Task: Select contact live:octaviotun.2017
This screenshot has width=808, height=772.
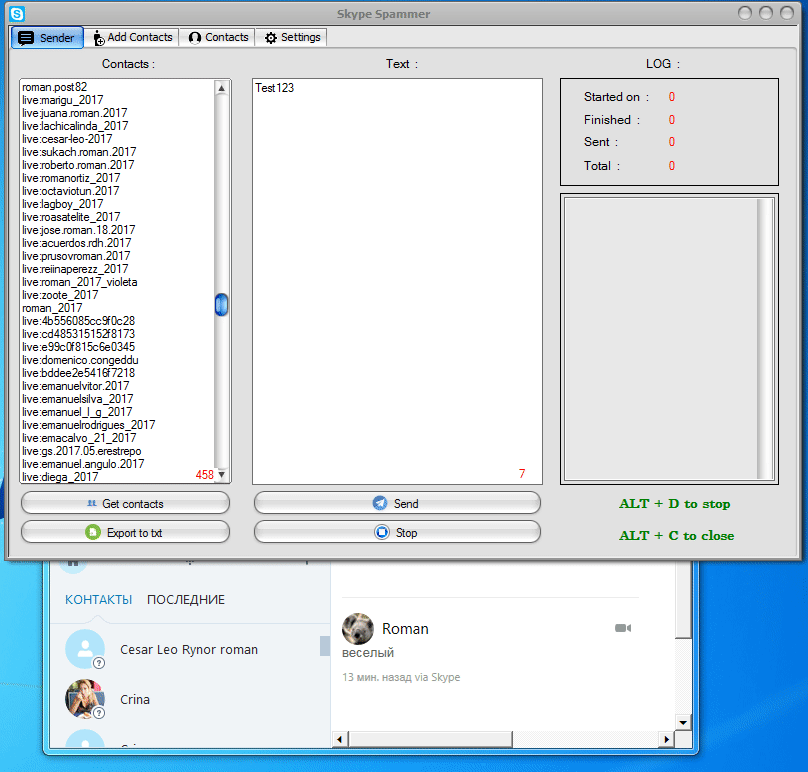Action: point(71,191)
